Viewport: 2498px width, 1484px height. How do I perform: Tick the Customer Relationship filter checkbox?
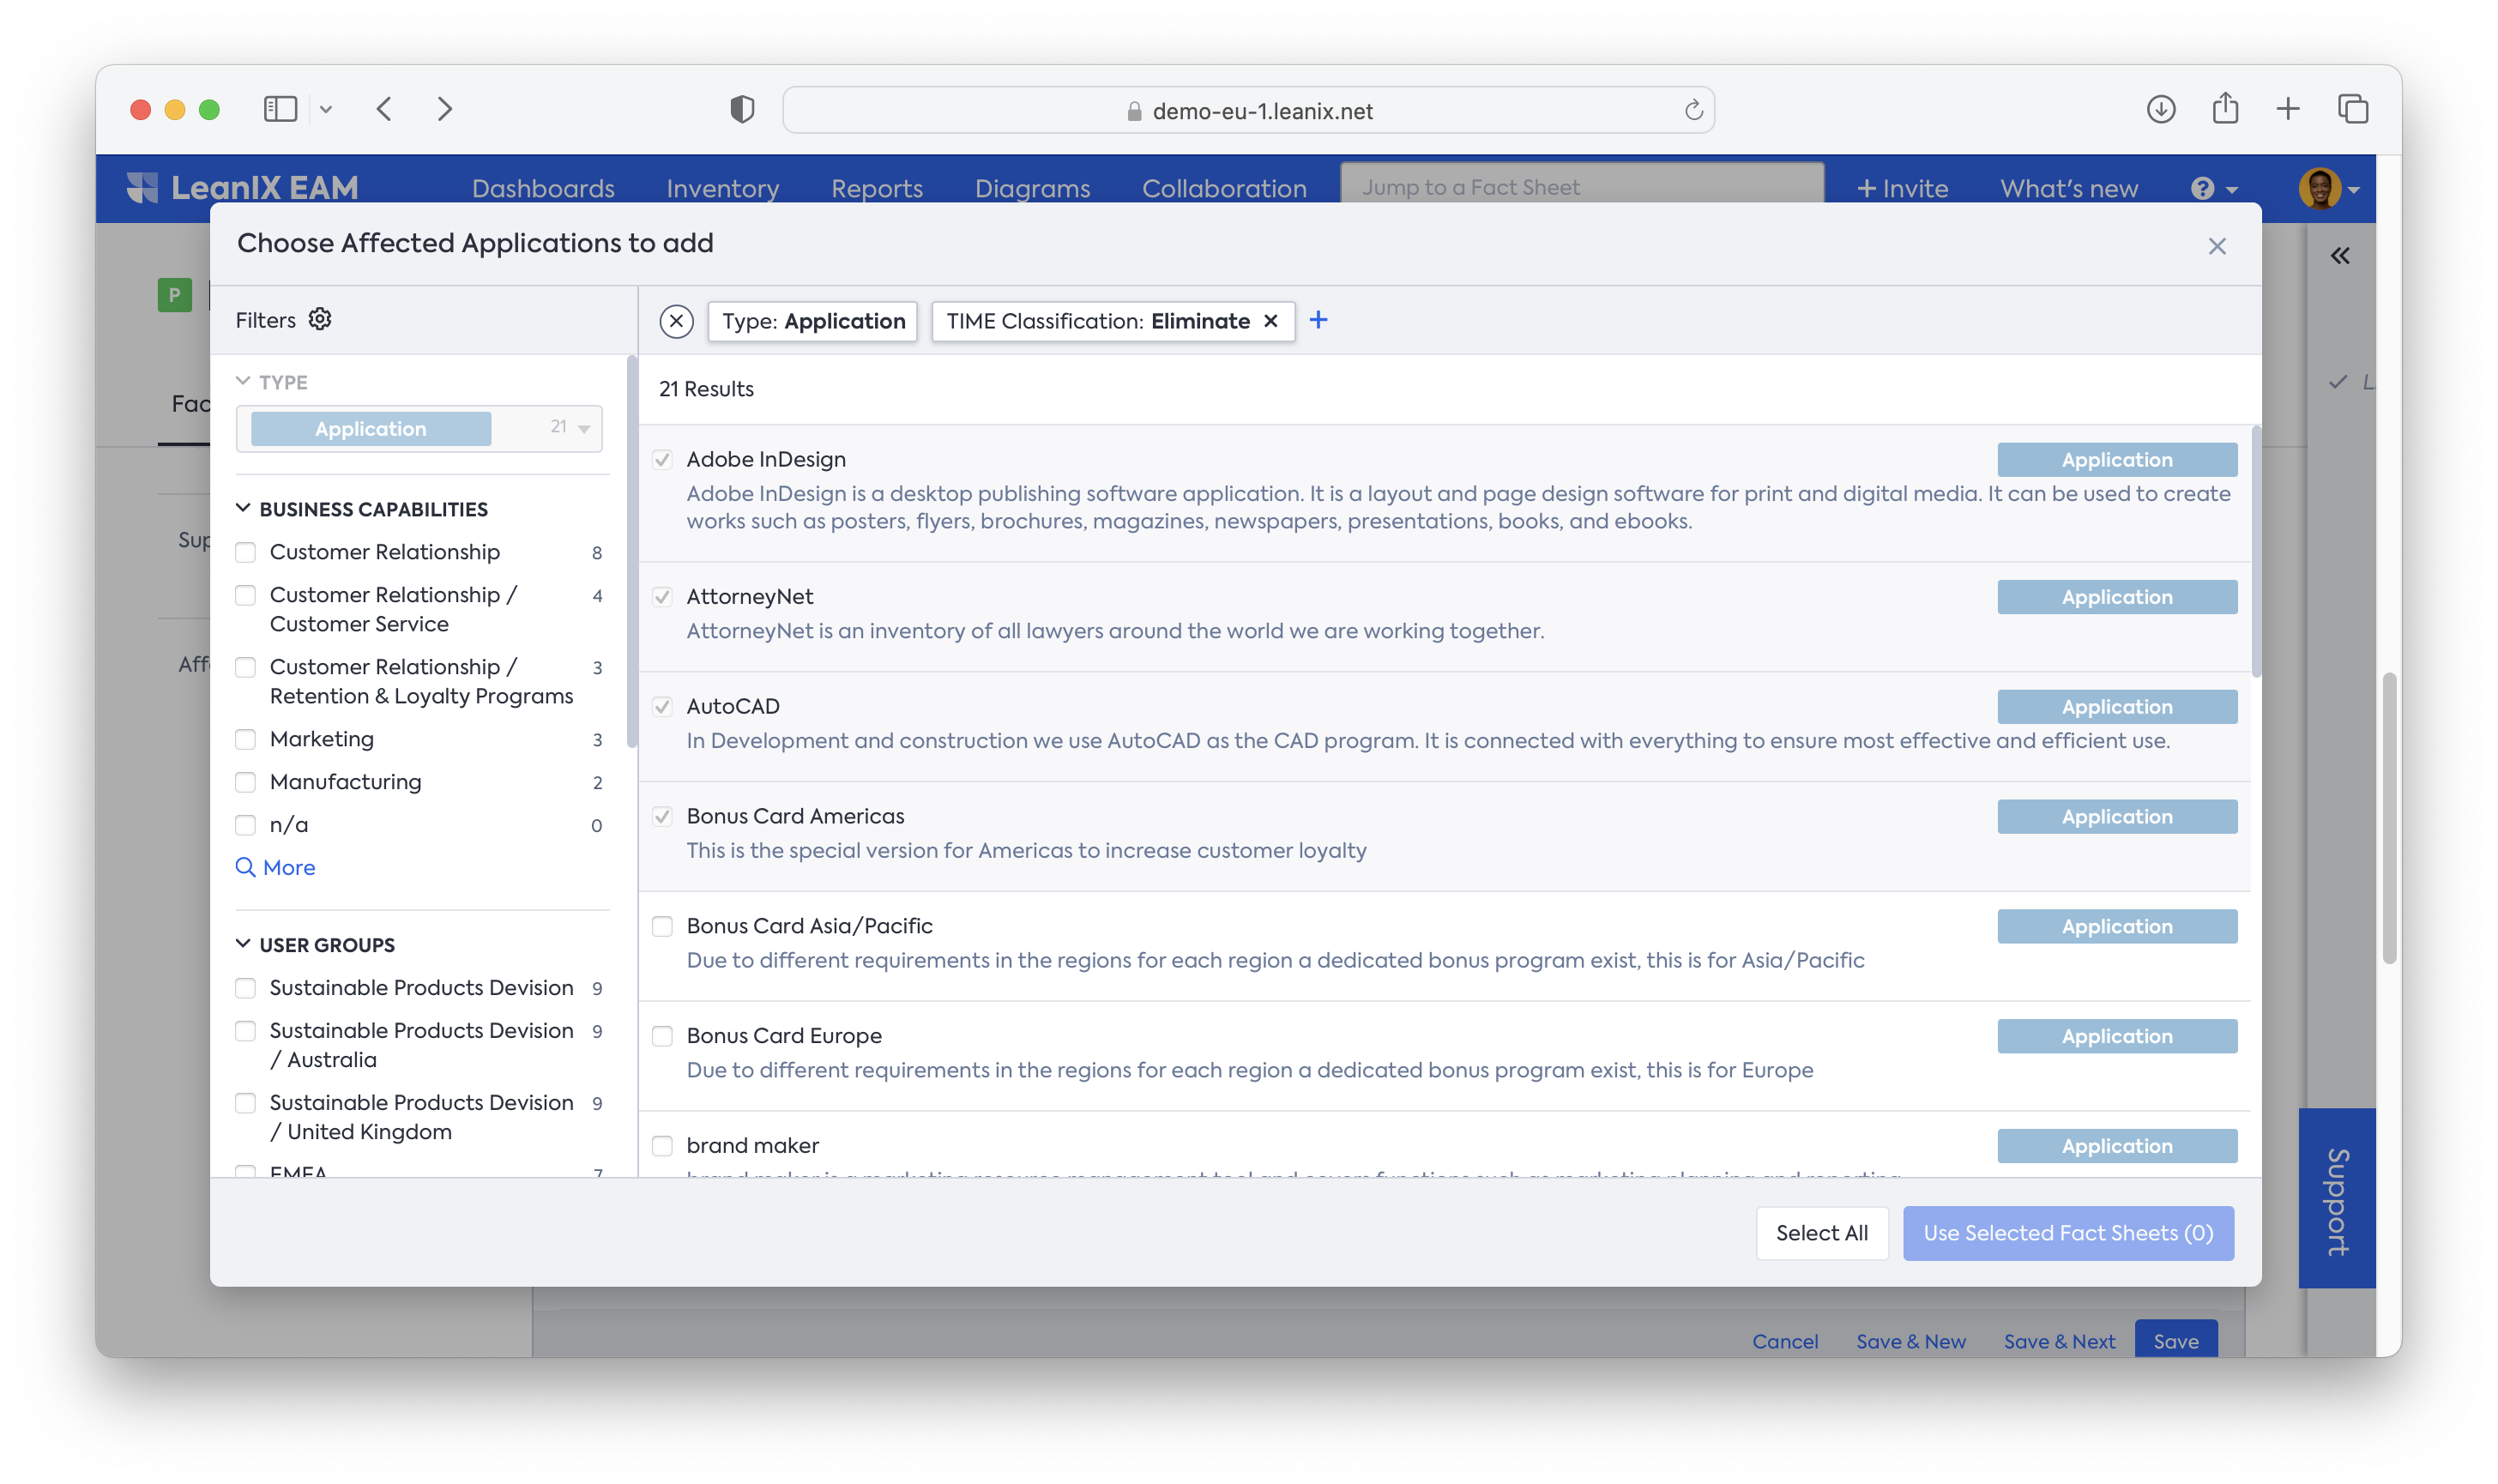(245, 552)
